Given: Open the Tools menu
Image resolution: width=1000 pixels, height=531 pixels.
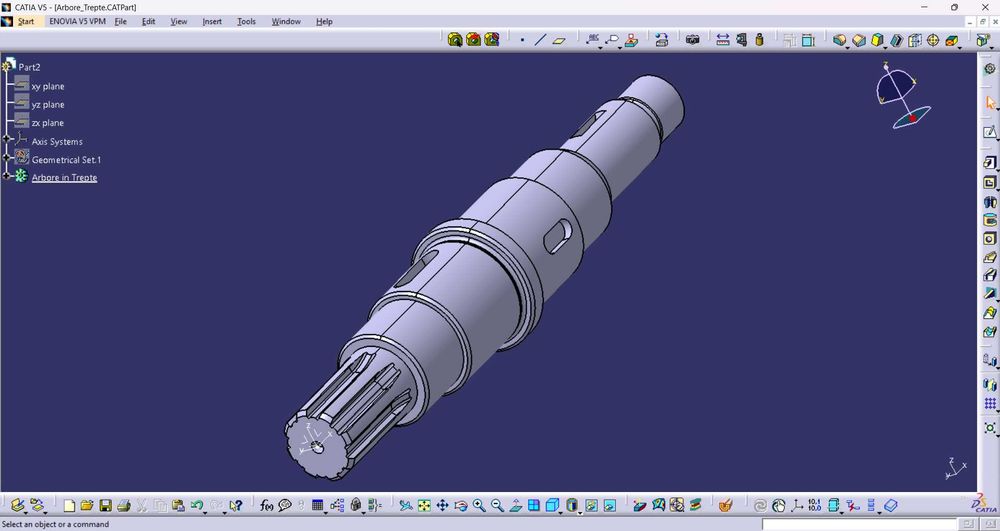Looking at the screenshot, I should coord(246,22).
